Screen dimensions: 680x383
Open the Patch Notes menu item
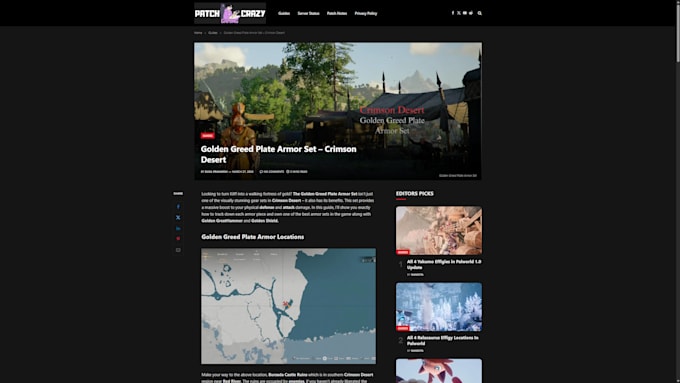coord(337,13)
